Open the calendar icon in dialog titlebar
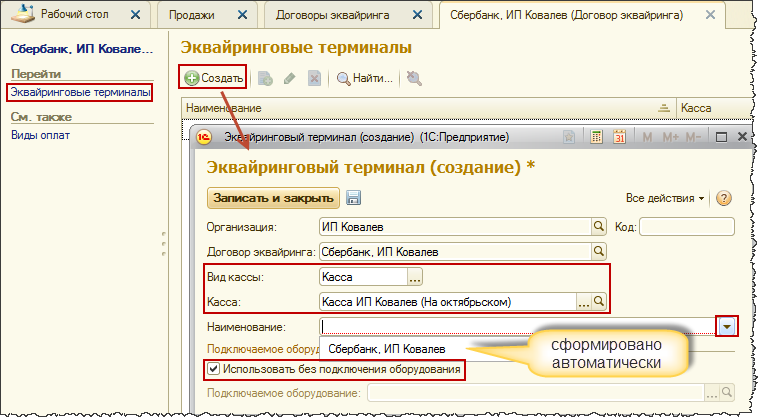This screenshot has height=418, width=758. (x=619, y=137)
